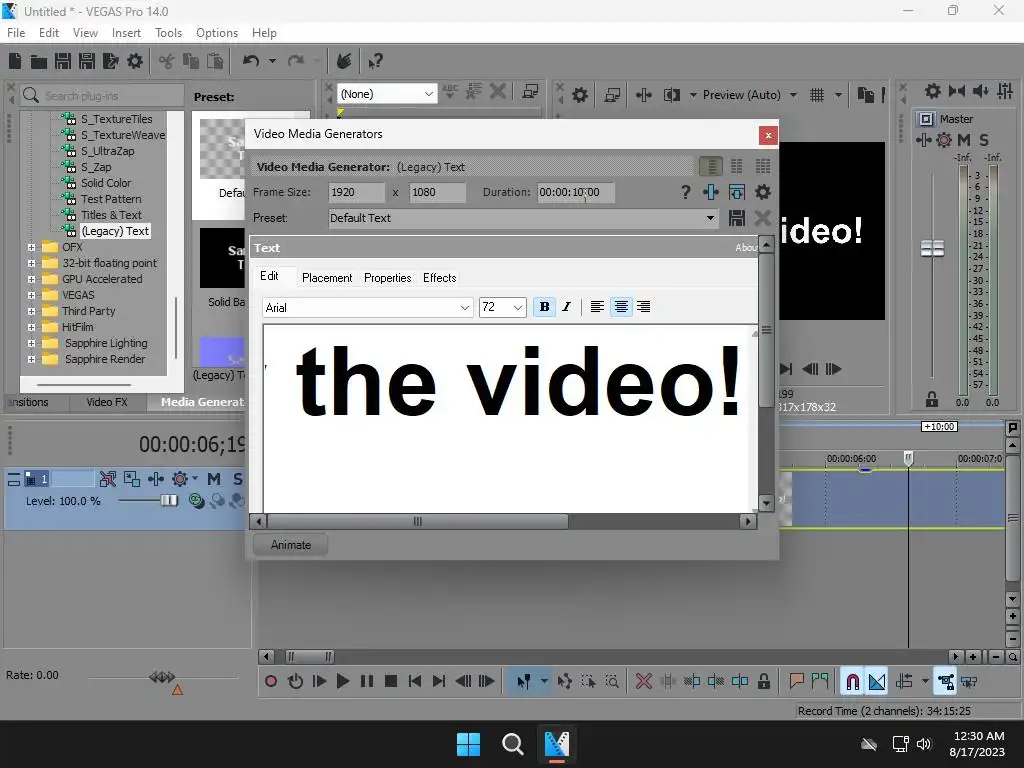Close the Video Media Generators dialog

[x=768, y=135]
